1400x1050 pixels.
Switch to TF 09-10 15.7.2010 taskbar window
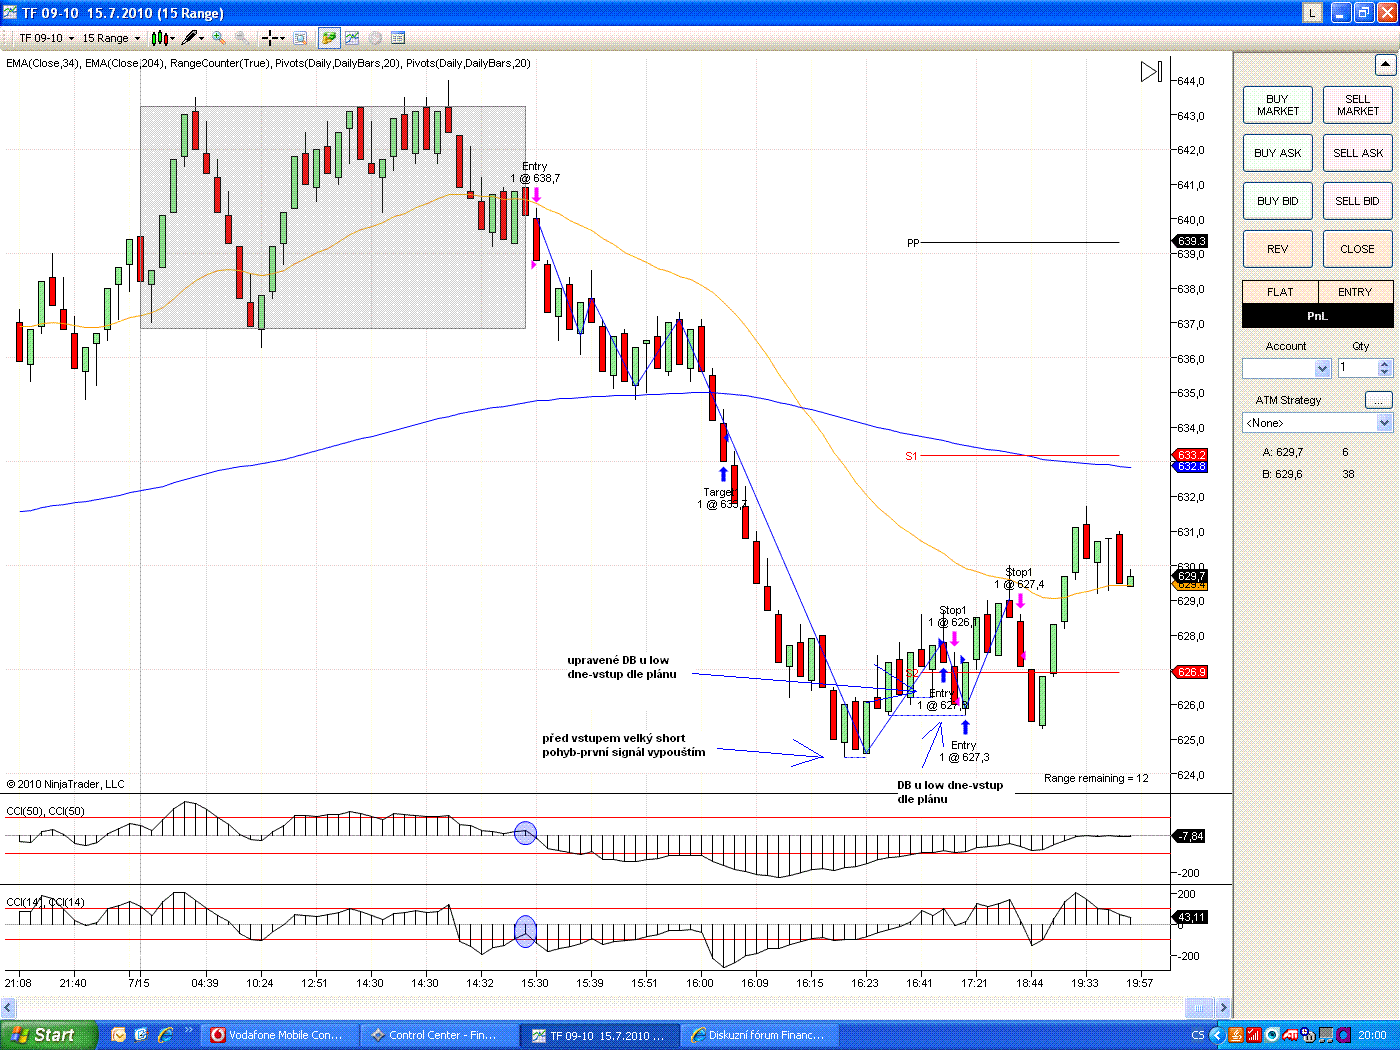click(x=600, y=1035)
